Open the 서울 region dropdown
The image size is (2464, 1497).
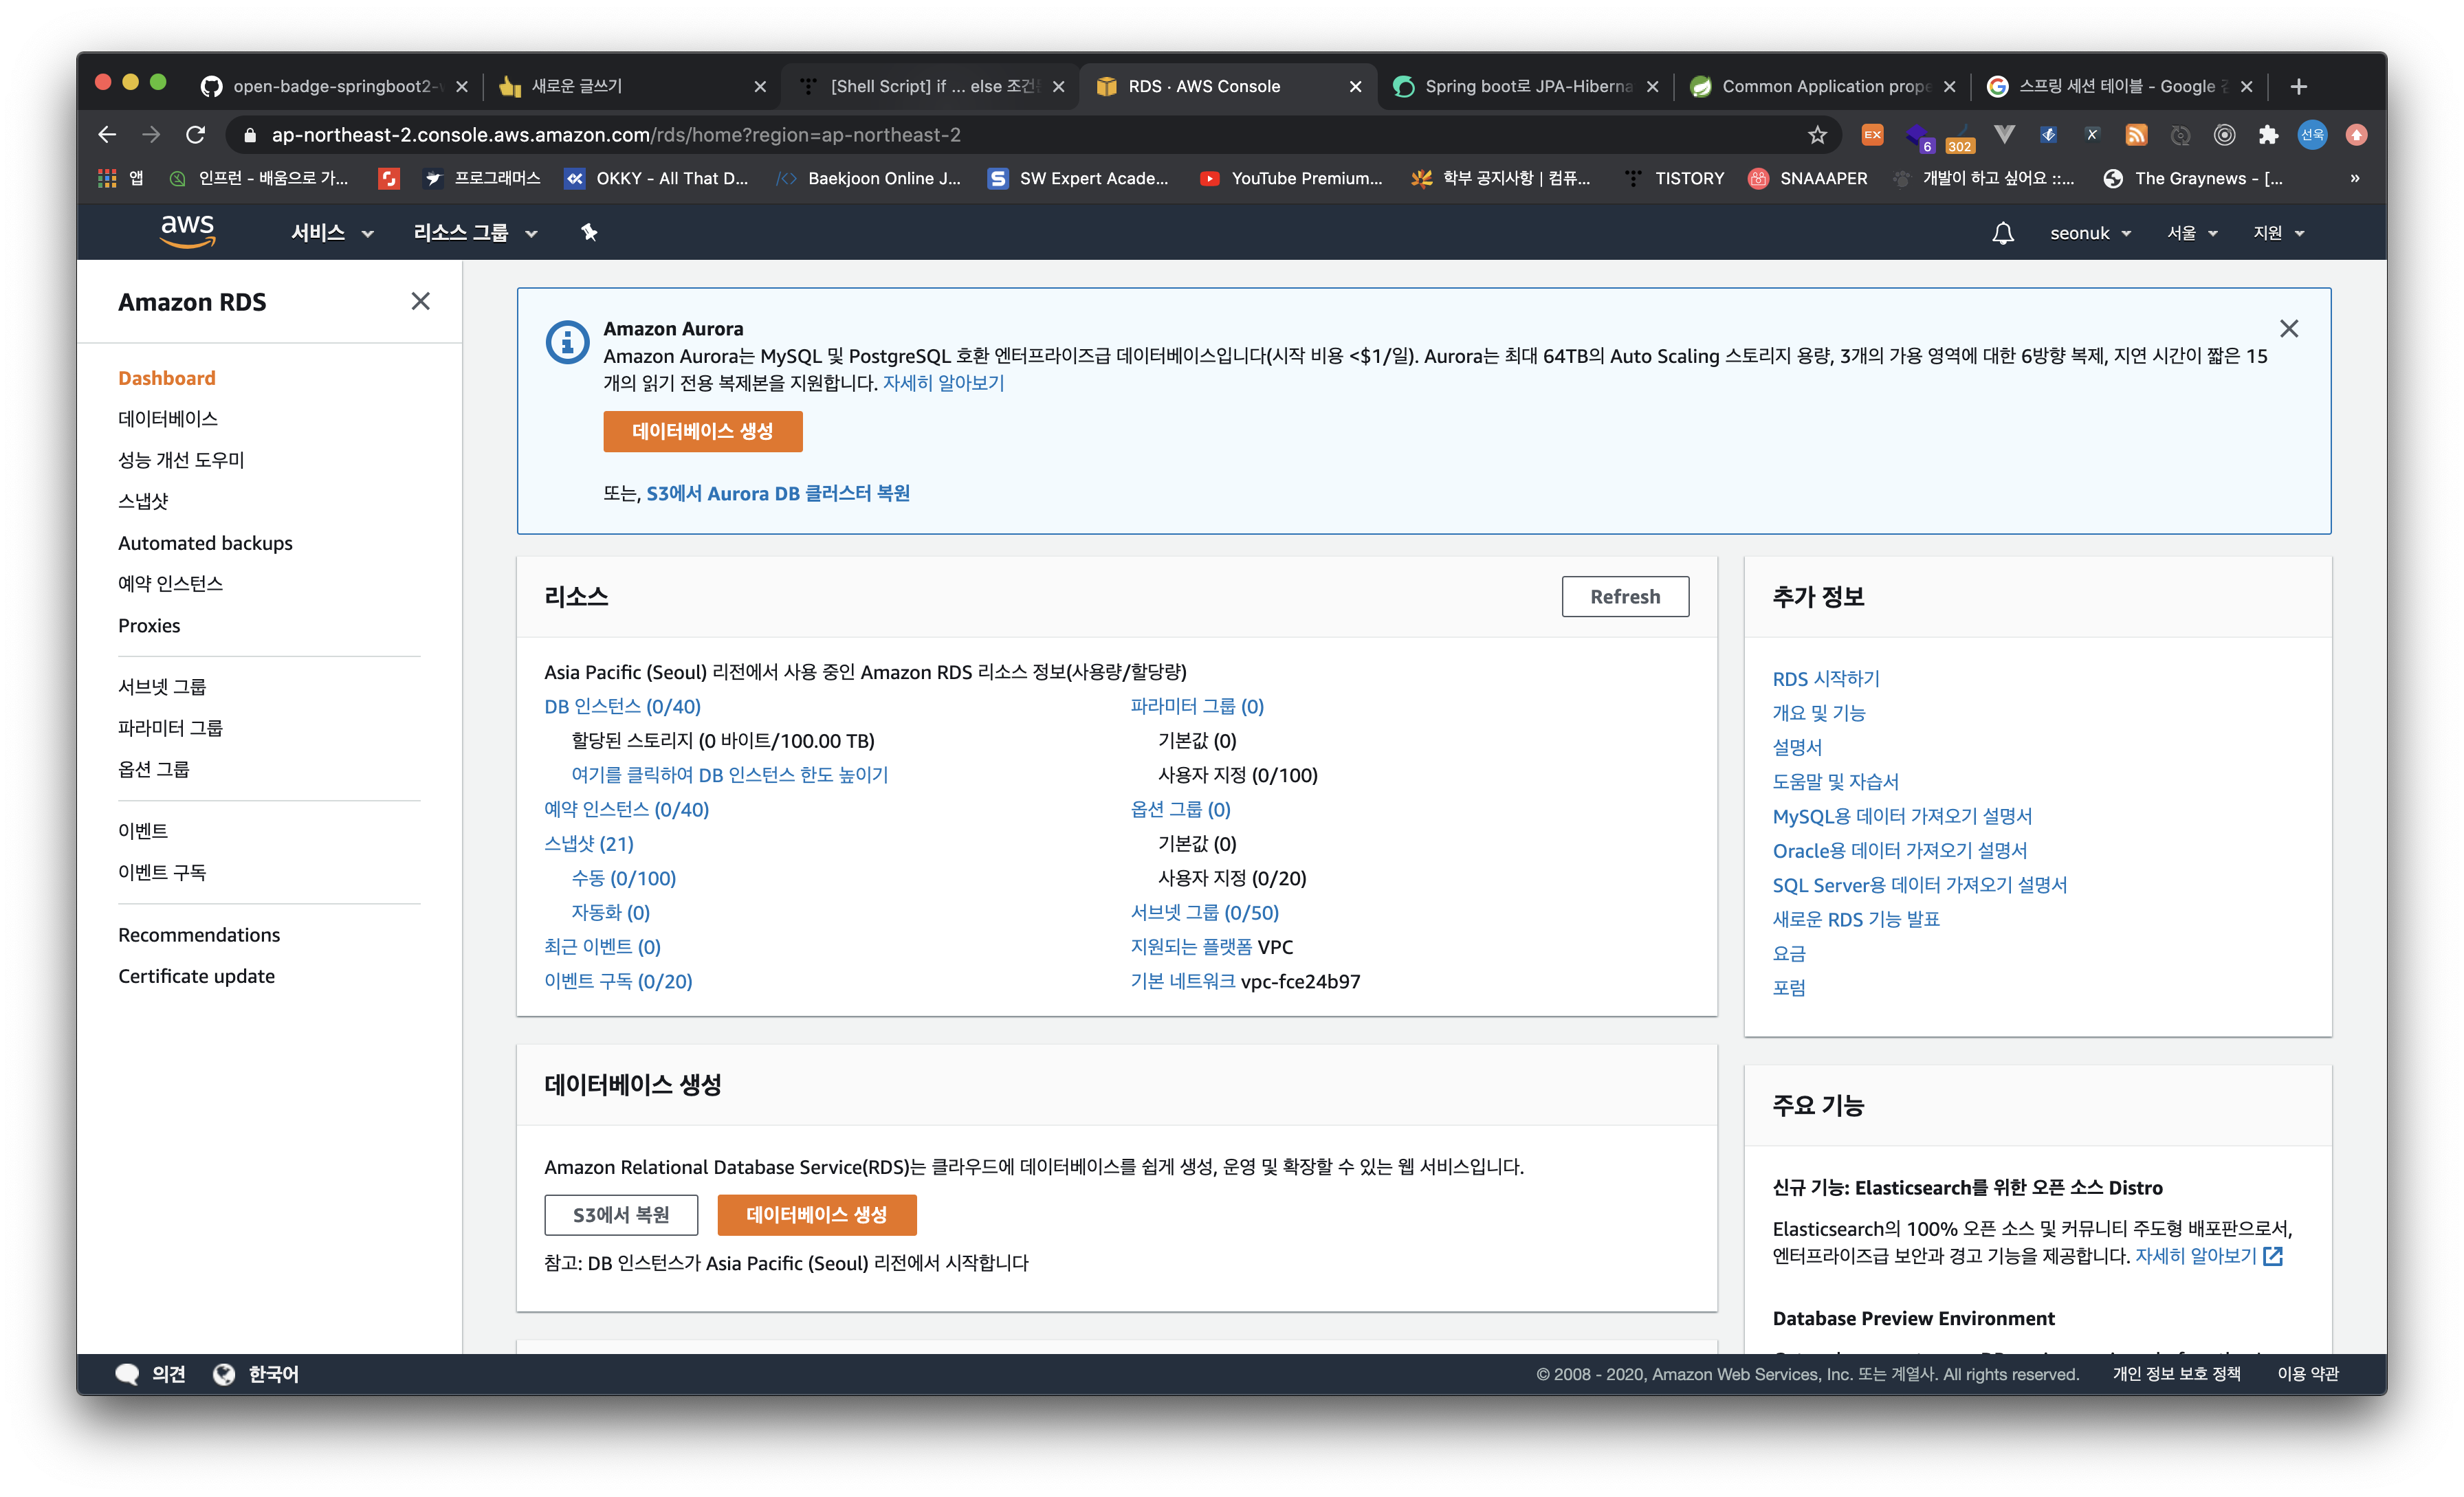click(2191, 233)
